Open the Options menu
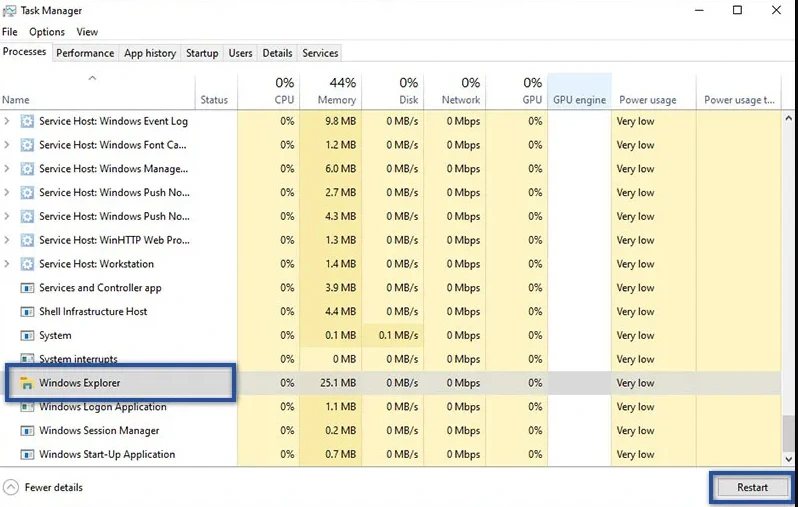This screenshot has height=507, width=798. coord(47,32)
